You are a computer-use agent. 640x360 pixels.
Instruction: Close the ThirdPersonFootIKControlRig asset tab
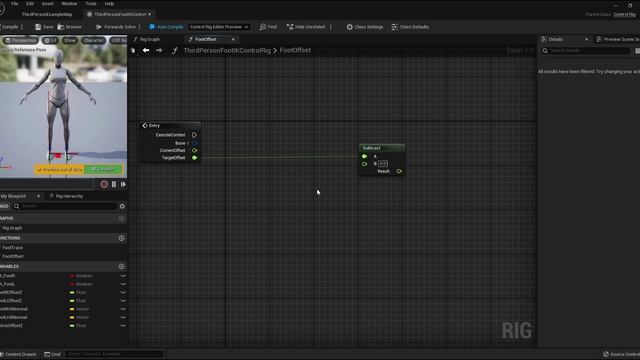click(149, 14)
